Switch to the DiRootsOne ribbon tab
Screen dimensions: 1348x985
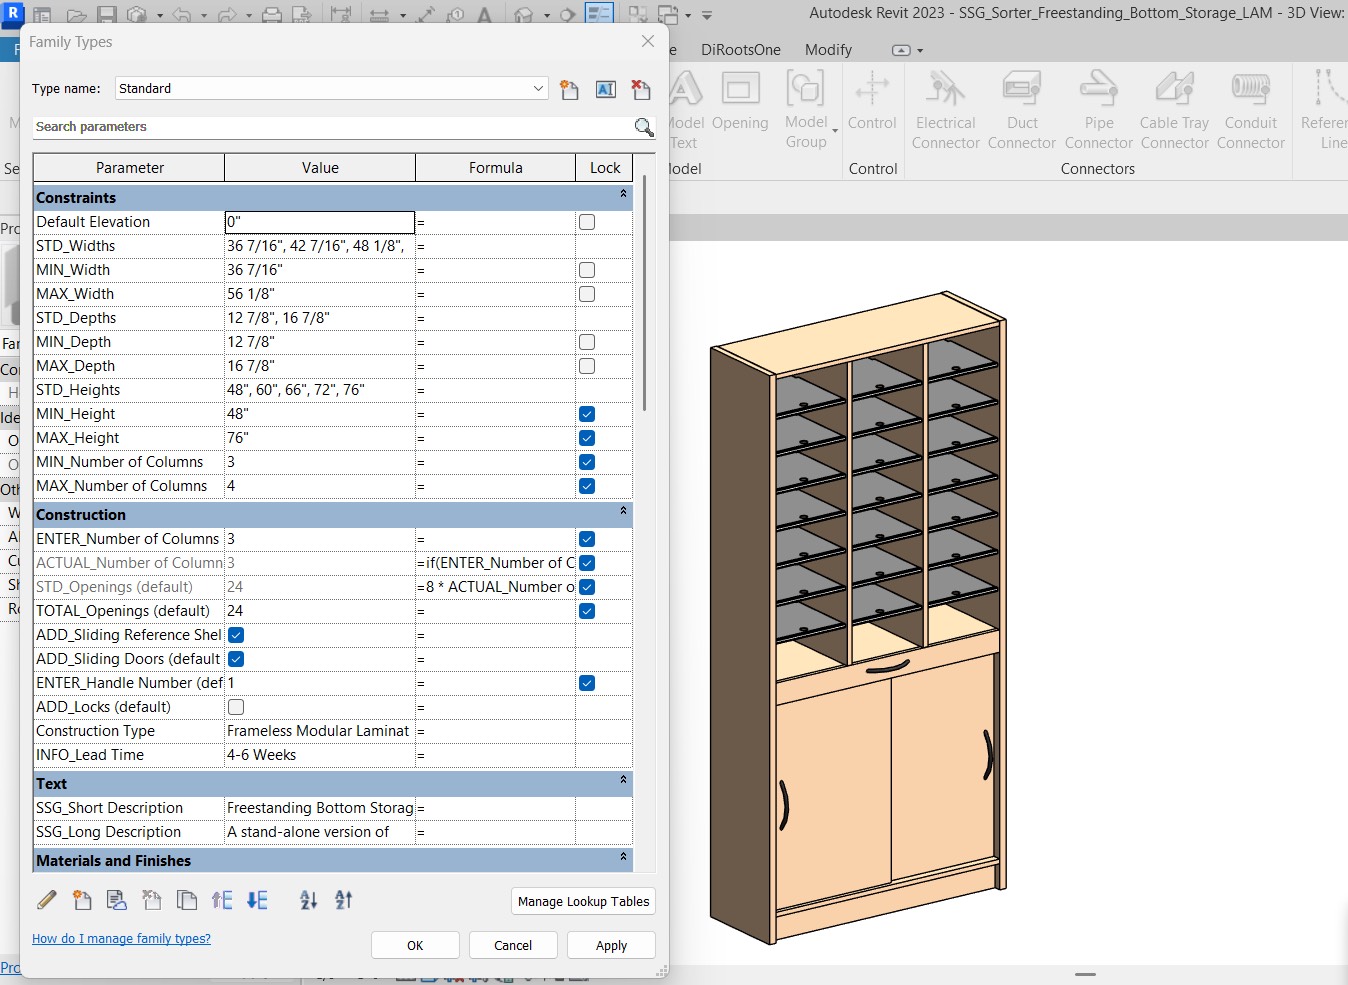pos(740,50)
